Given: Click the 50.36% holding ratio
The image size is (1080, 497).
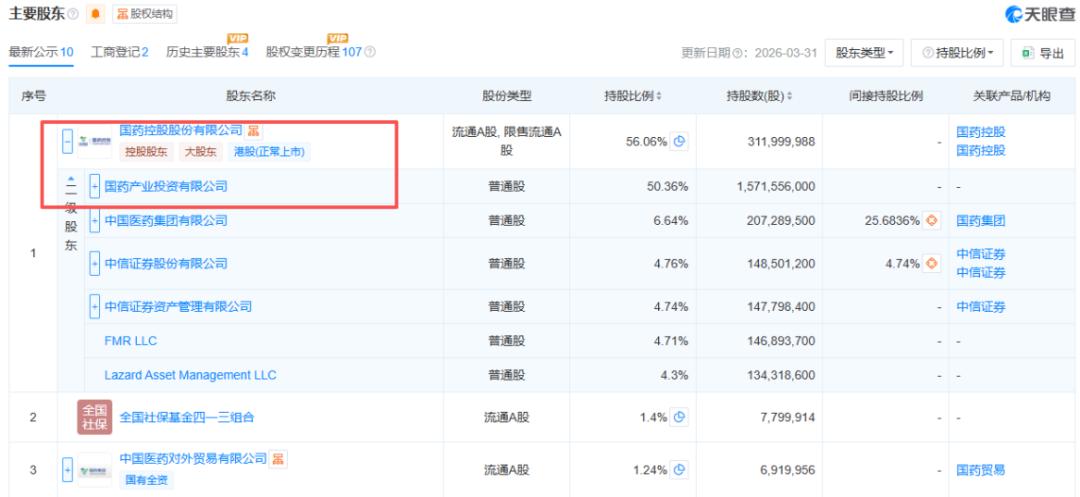Looking at the screenshot, I should tap(669, 187).
